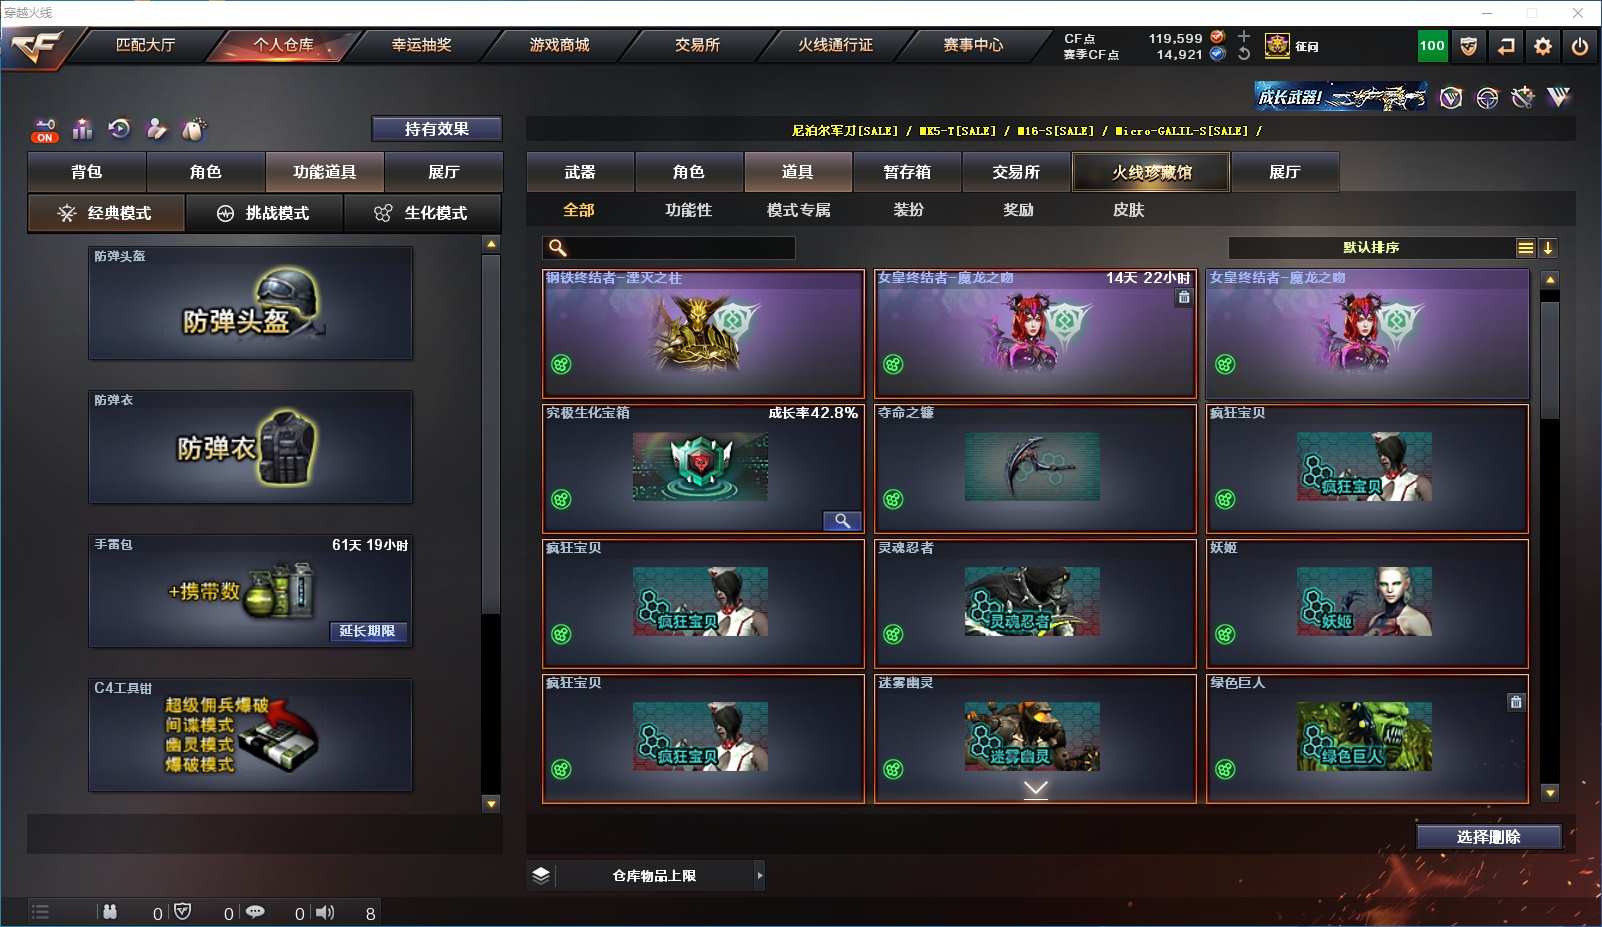Click the plus icon next to CF点
The width and height of the screenshot is (1602, 927).
[1244, 36]
